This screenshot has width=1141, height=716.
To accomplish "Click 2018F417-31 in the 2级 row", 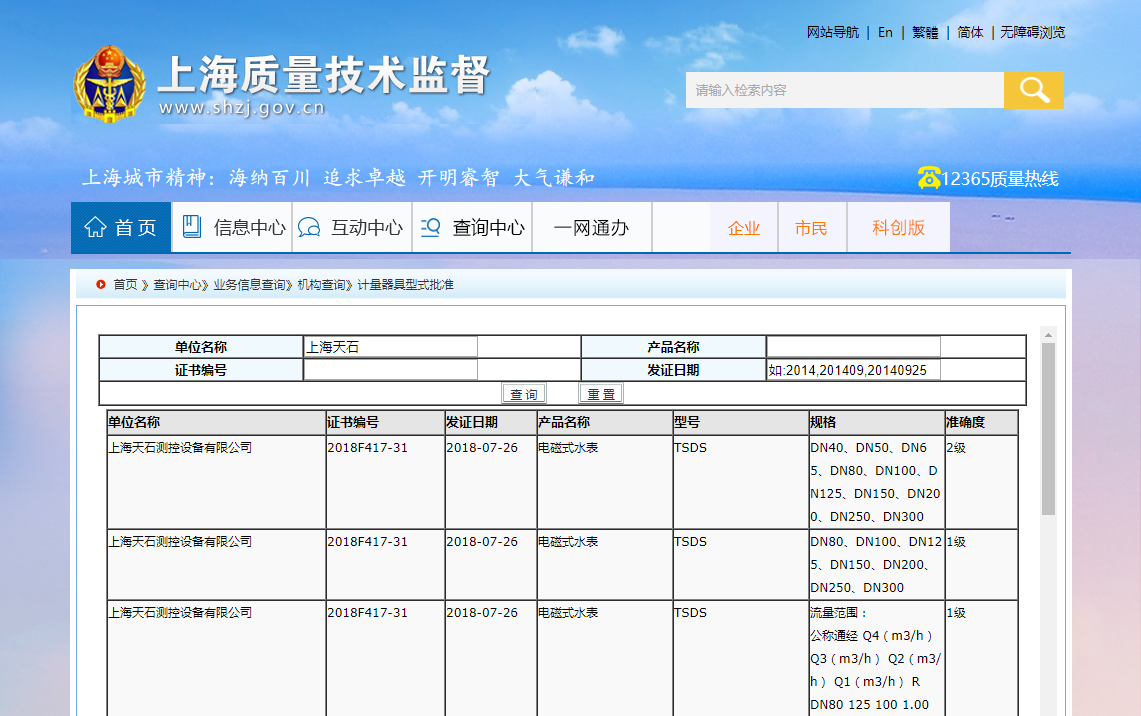I will click(367, 448).
